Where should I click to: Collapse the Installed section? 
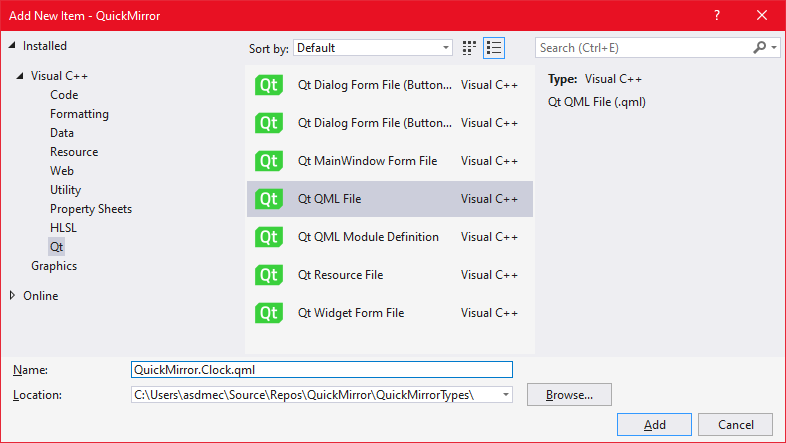12,46
